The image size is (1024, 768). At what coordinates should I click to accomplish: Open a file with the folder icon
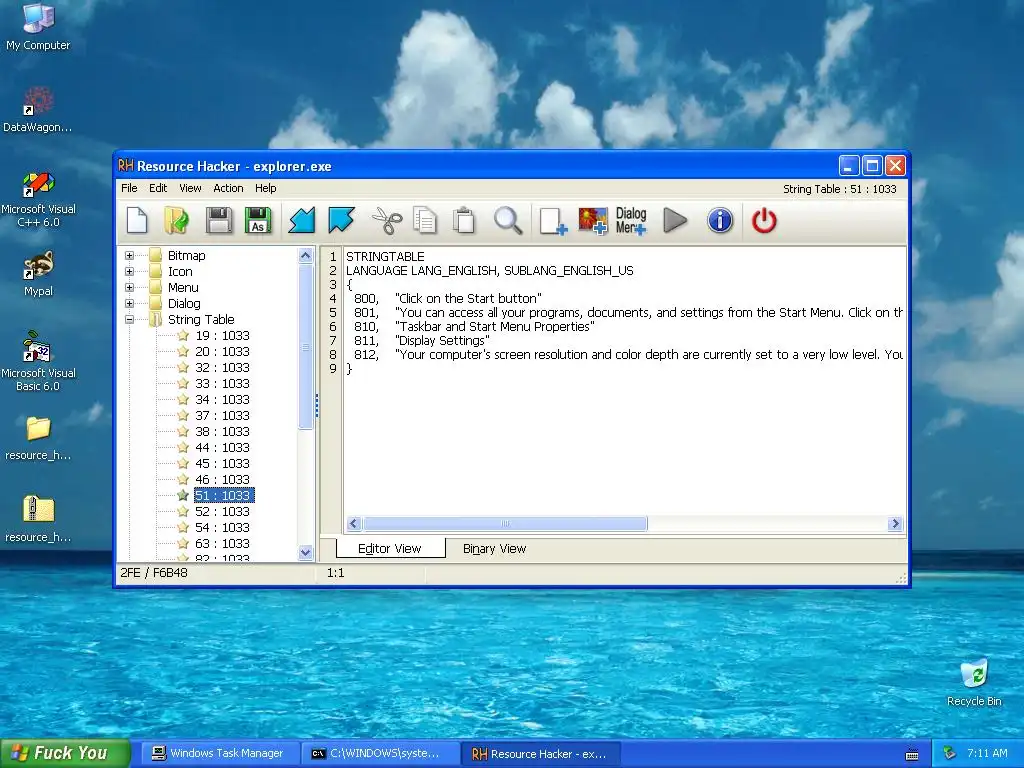coord(176,220)
